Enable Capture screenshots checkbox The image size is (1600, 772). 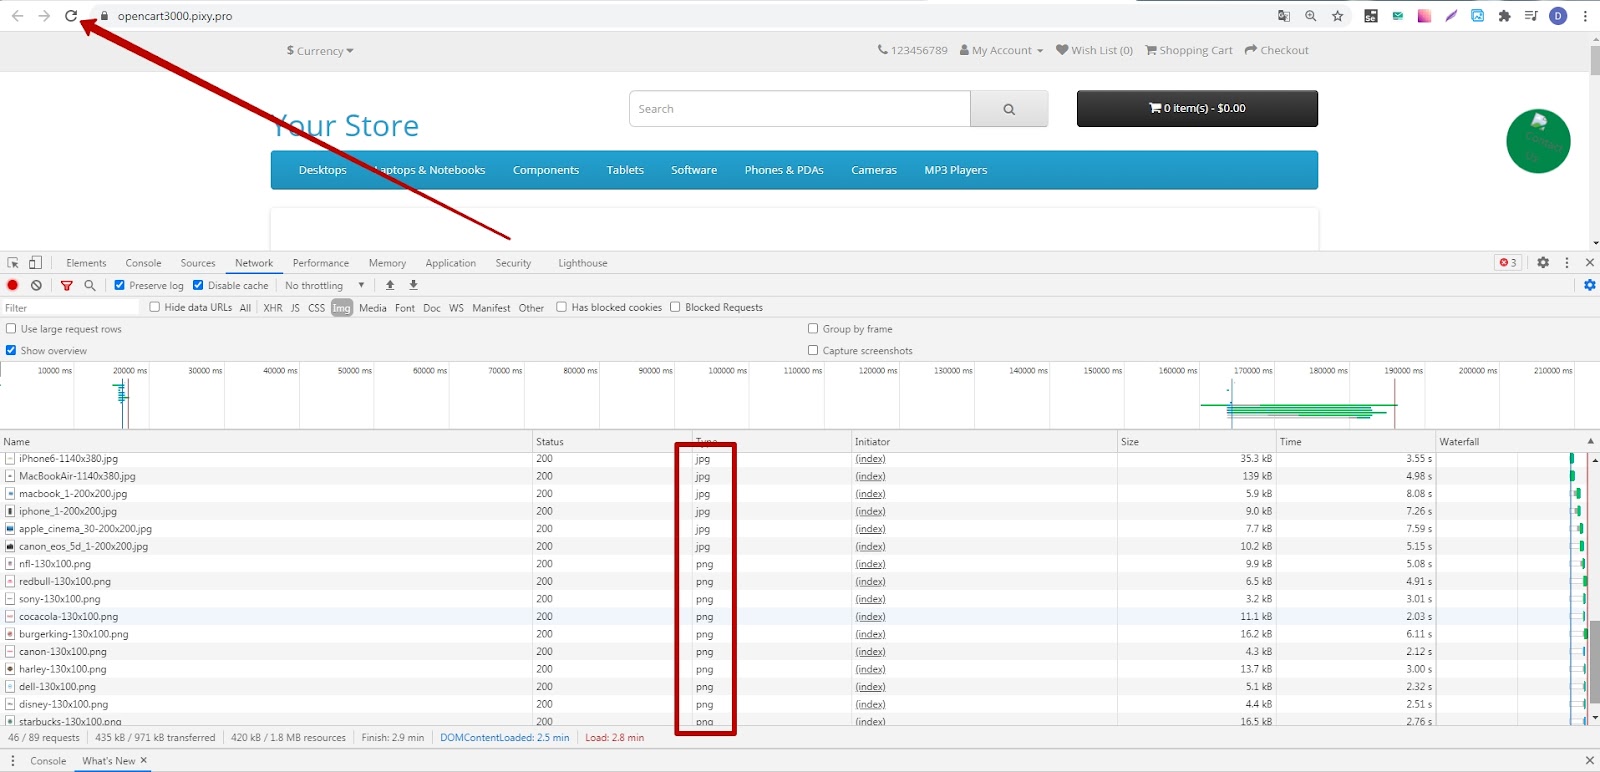click(813, 350)
